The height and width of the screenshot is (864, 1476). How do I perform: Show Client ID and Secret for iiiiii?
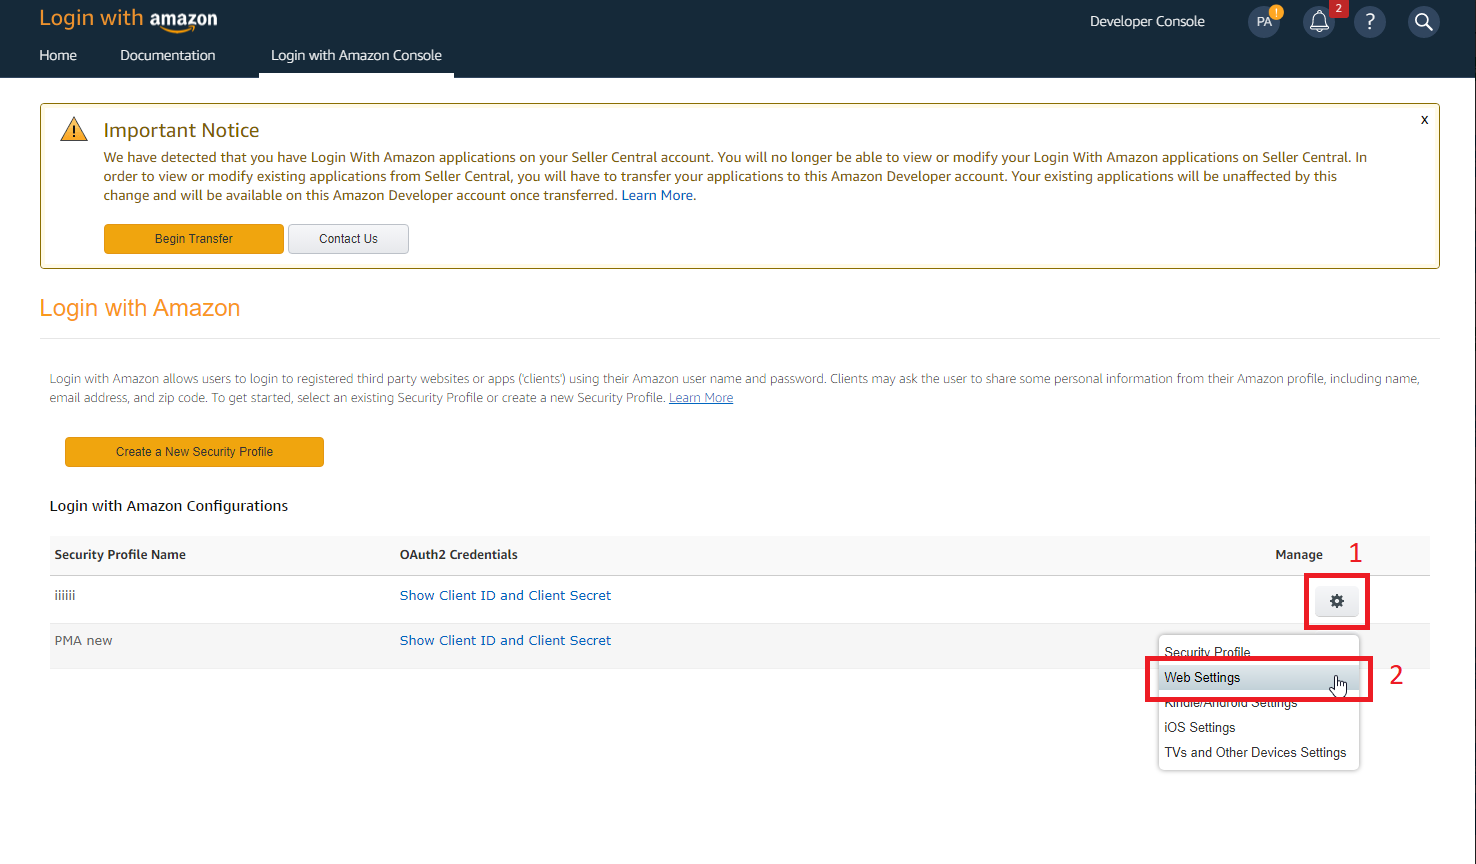505,596
